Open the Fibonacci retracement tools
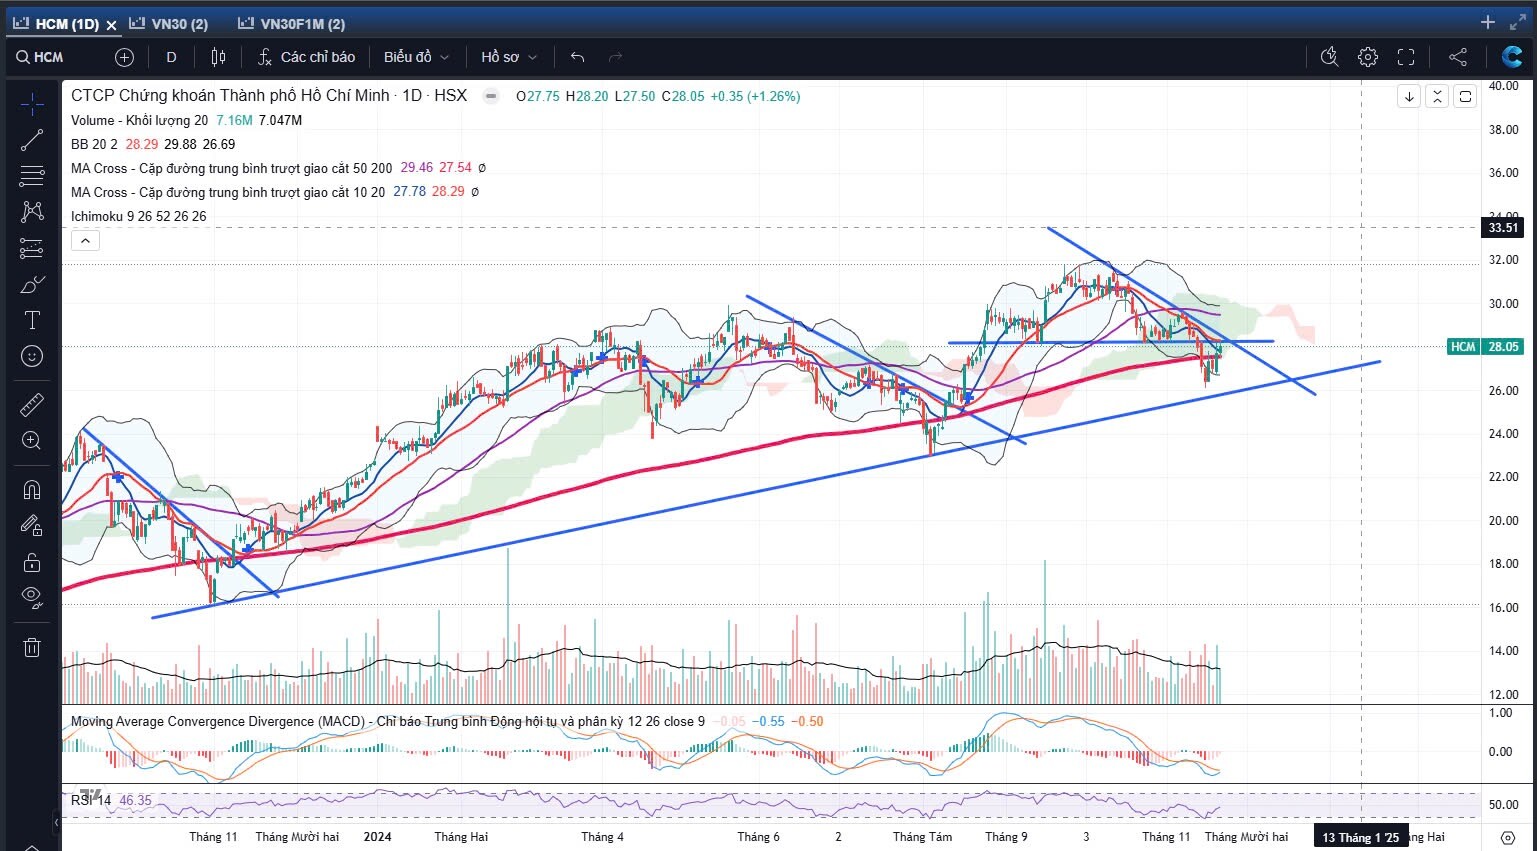Screen dimensions: 1537x851 click(x=32, y=176)
